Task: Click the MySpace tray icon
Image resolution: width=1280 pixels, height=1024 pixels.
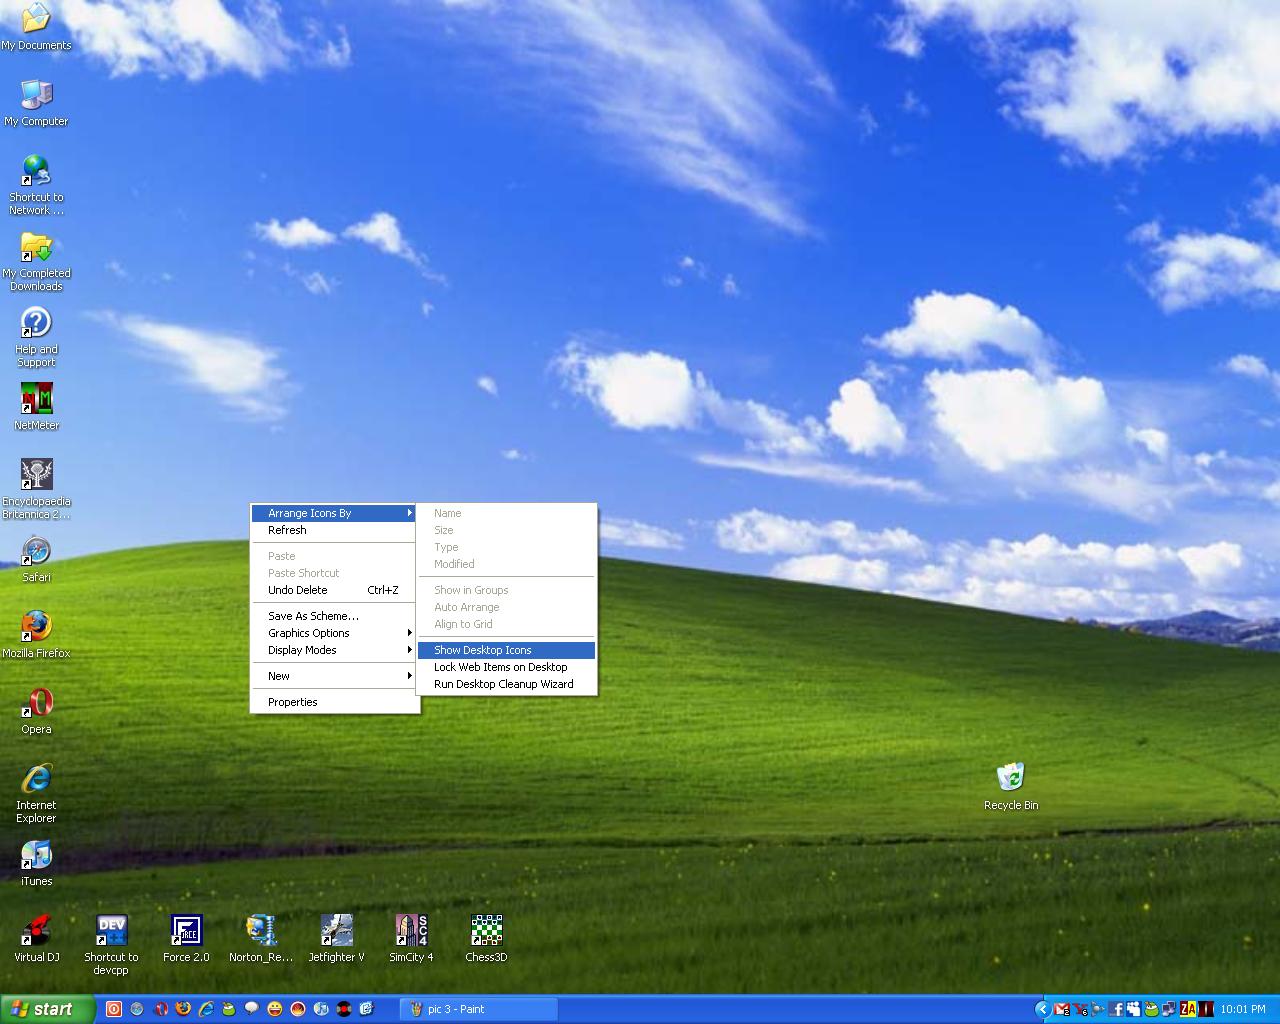Action: click(x=1134, y=1009)
